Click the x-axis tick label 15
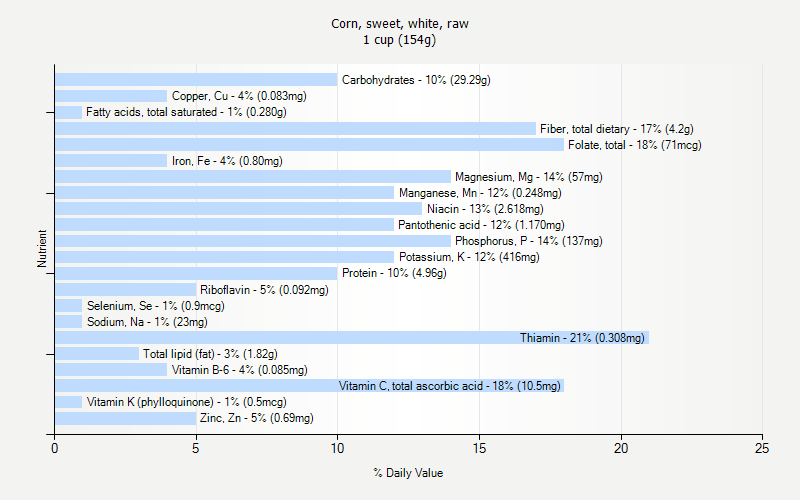 (479, 448)
